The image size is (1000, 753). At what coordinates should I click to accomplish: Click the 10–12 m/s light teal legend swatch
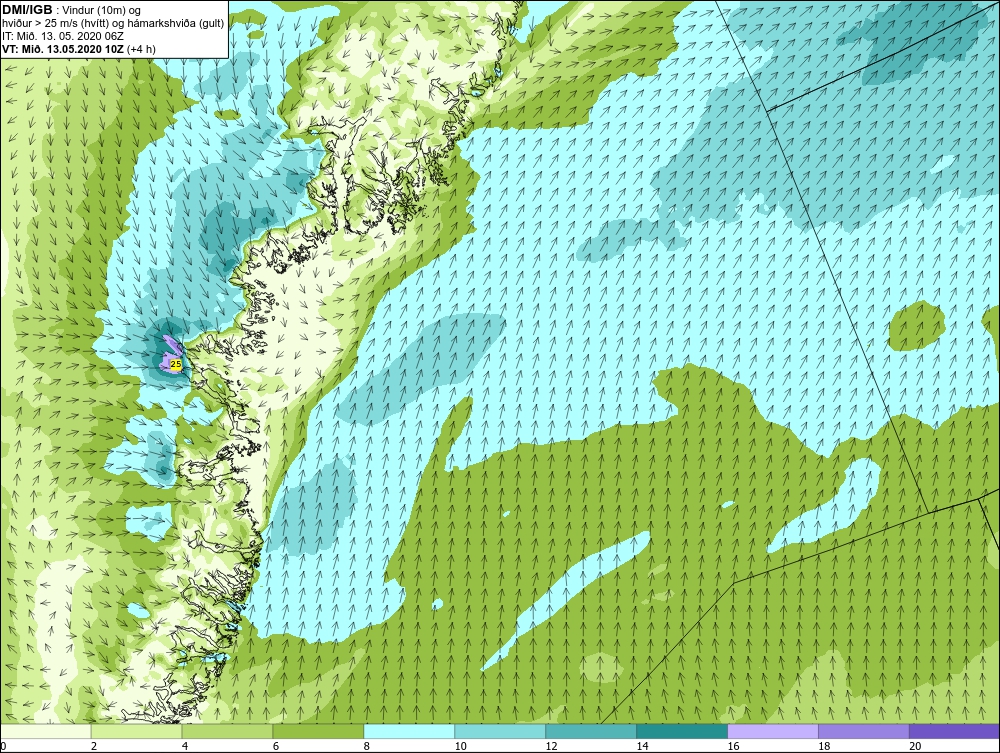(500, 731)
